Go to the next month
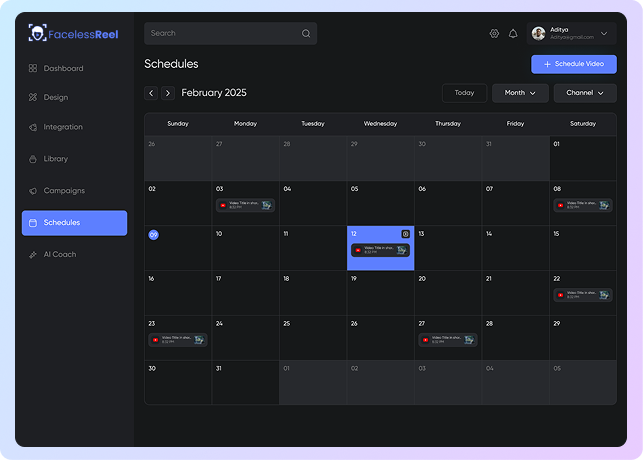 pos(168,93)
